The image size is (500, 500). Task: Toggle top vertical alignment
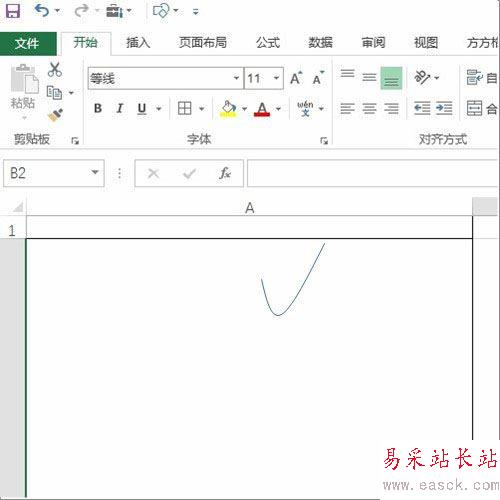(347, 74)
